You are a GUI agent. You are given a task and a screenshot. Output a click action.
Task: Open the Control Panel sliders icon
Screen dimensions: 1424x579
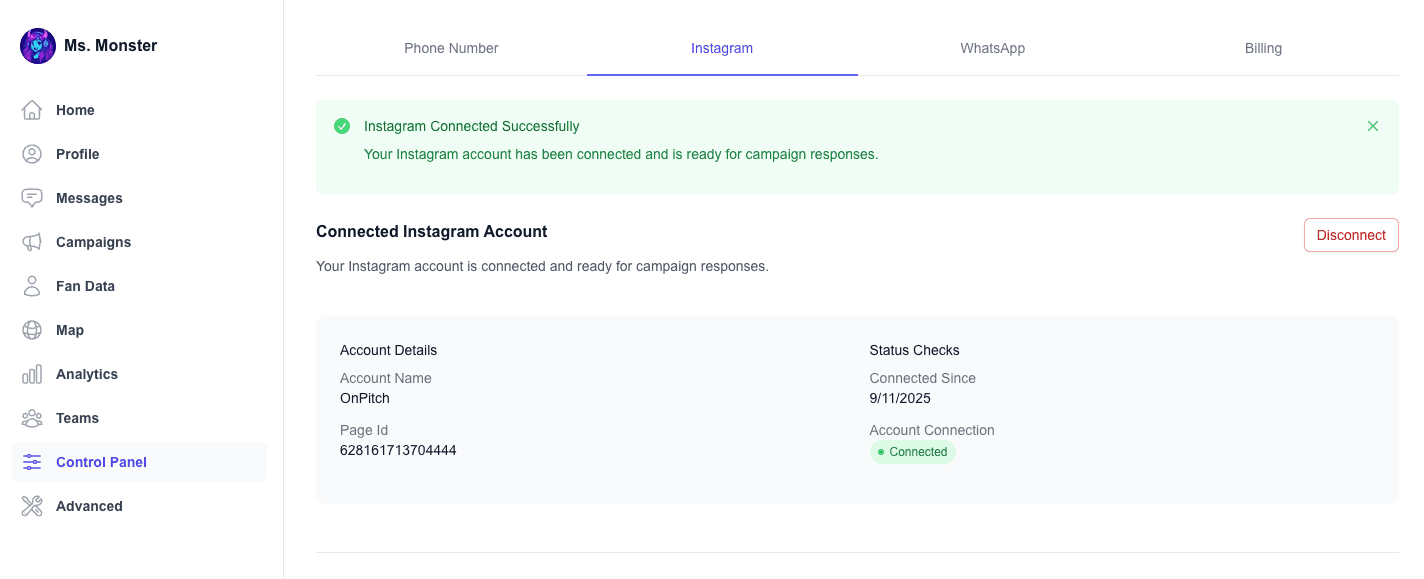[31, 462]
